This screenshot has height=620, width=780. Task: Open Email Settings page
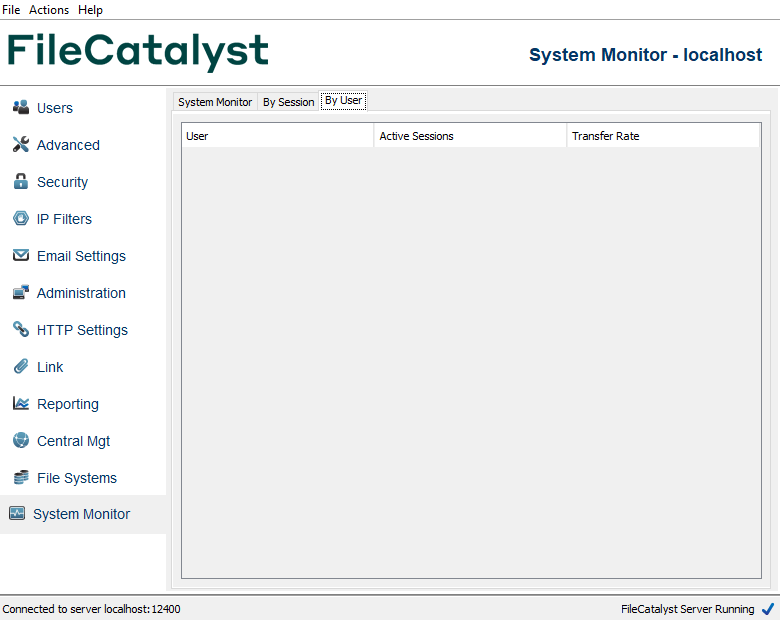click(x=81, y=256)
